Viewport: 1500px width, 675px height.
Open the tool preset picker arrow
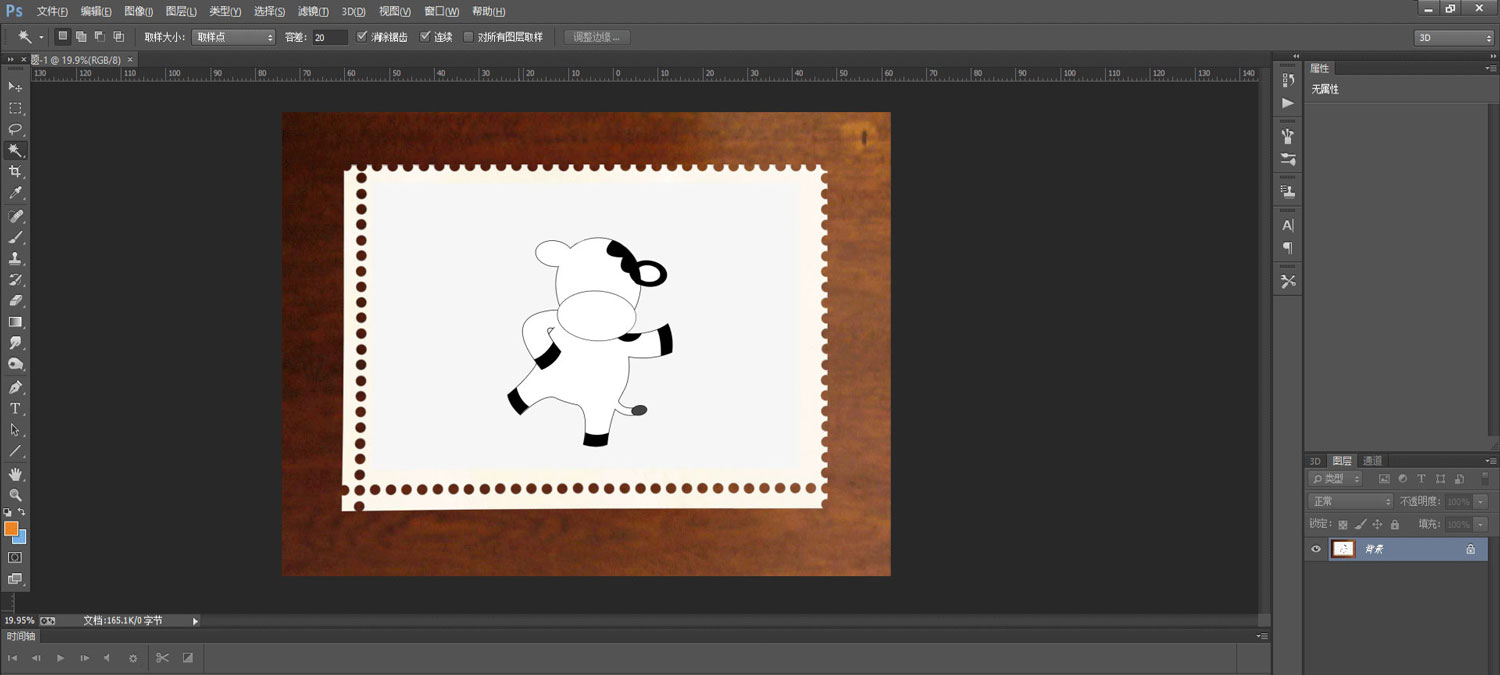tap(41, 37)
